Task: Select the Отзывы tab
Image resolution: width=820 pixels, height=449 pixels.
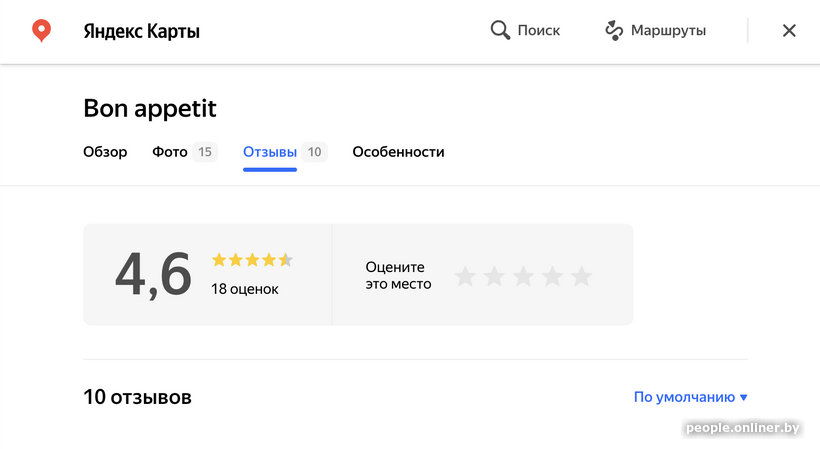Action: coord(270,152)
